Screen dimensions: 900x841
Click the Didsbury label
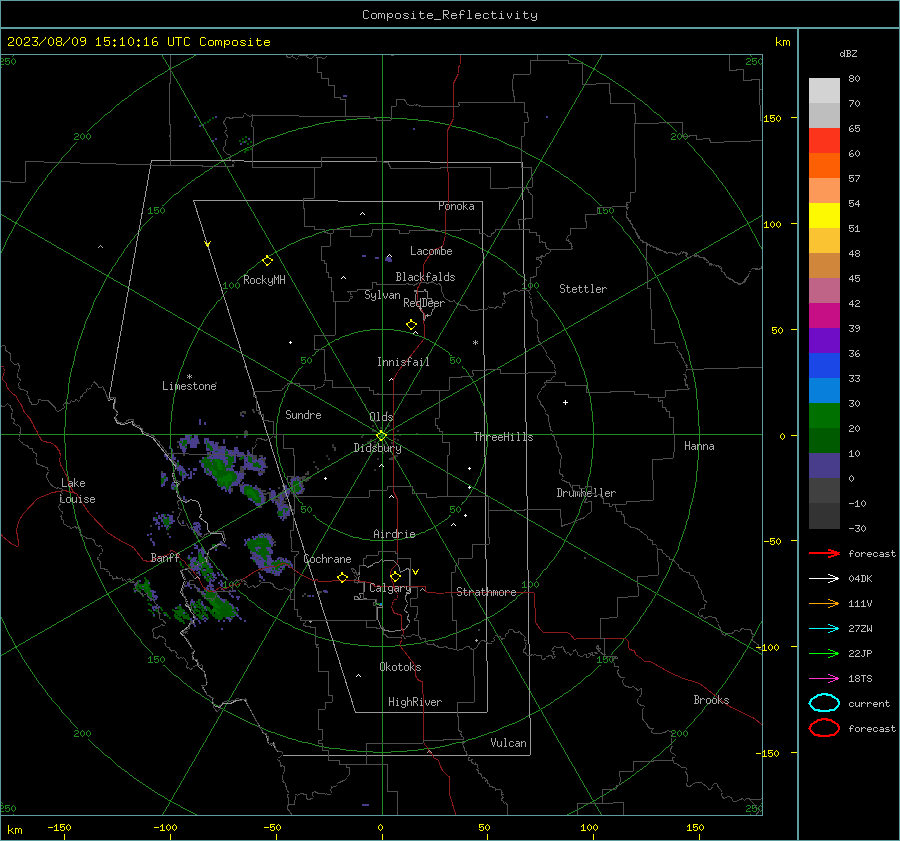[377, 448]
